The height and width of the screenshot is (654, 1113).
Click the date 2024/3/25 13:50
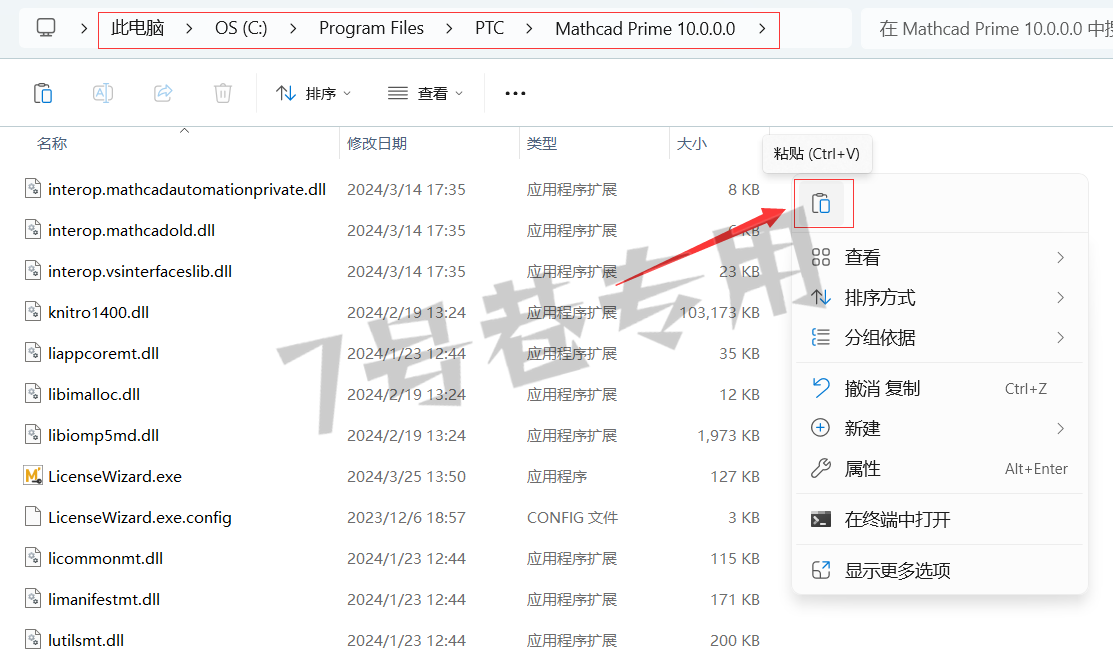pyautogui.click(x=406, y=476)
